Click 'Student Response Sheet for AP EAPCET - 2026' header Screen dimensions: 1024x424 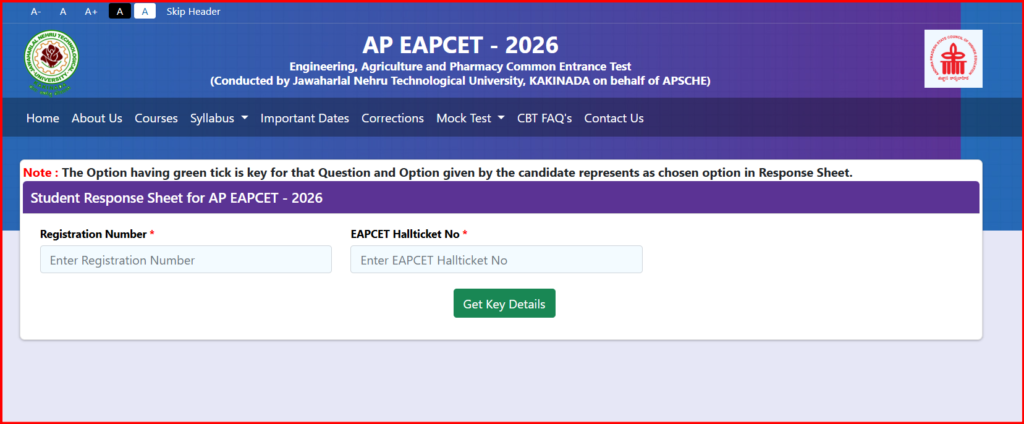tap(176, 198)
